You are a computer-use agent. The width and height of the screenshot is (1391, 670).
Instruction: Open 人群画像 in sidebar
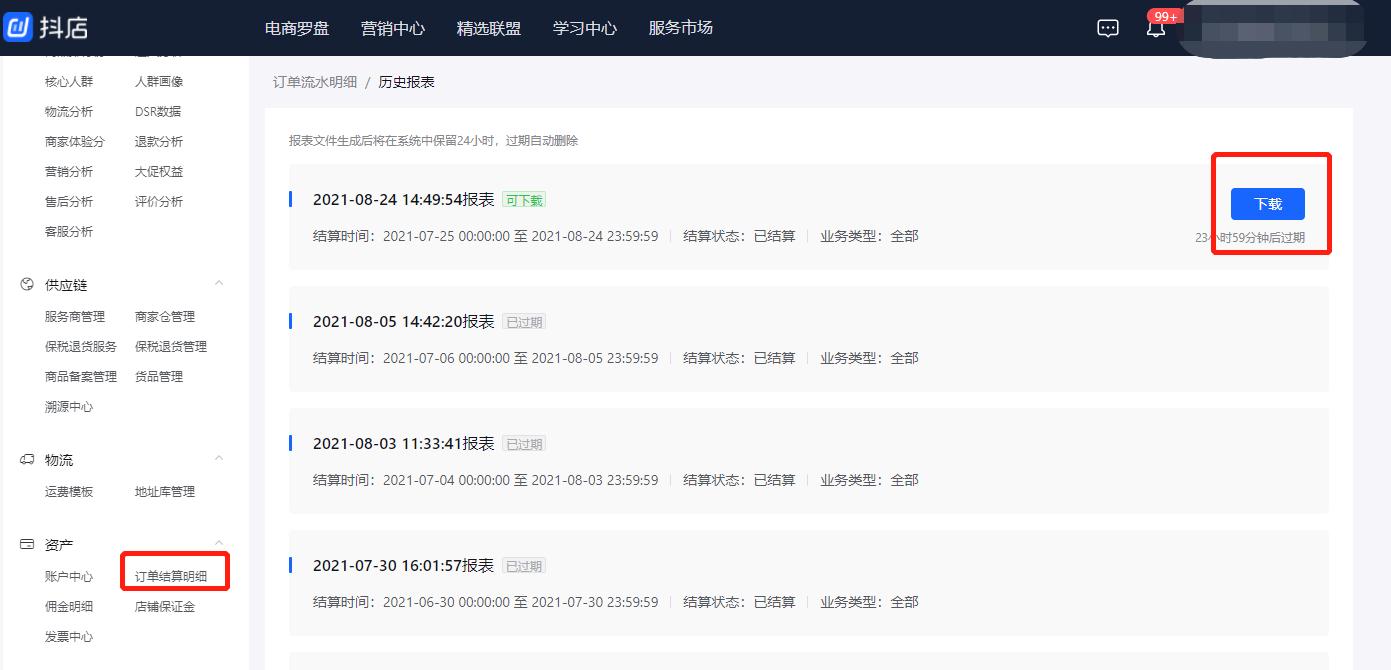pos(159,81)
